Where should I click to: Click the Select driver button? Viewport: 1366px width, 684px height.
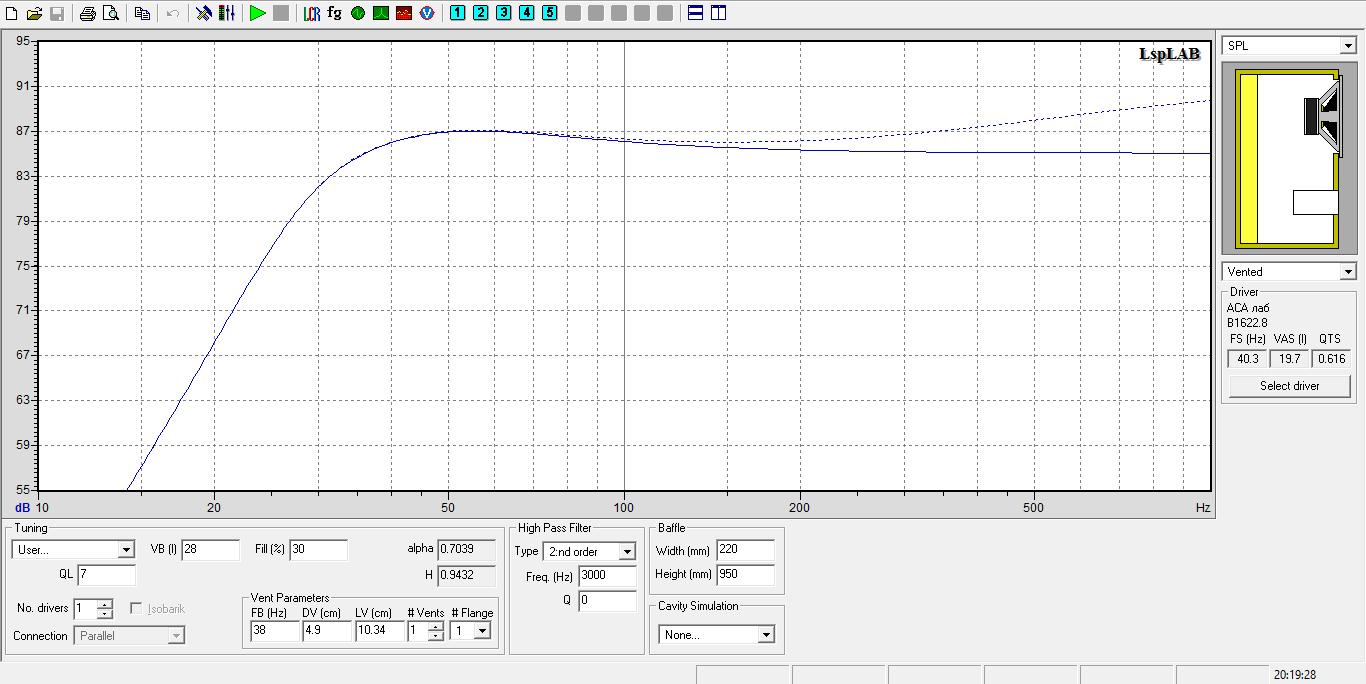coord(1289,386)
